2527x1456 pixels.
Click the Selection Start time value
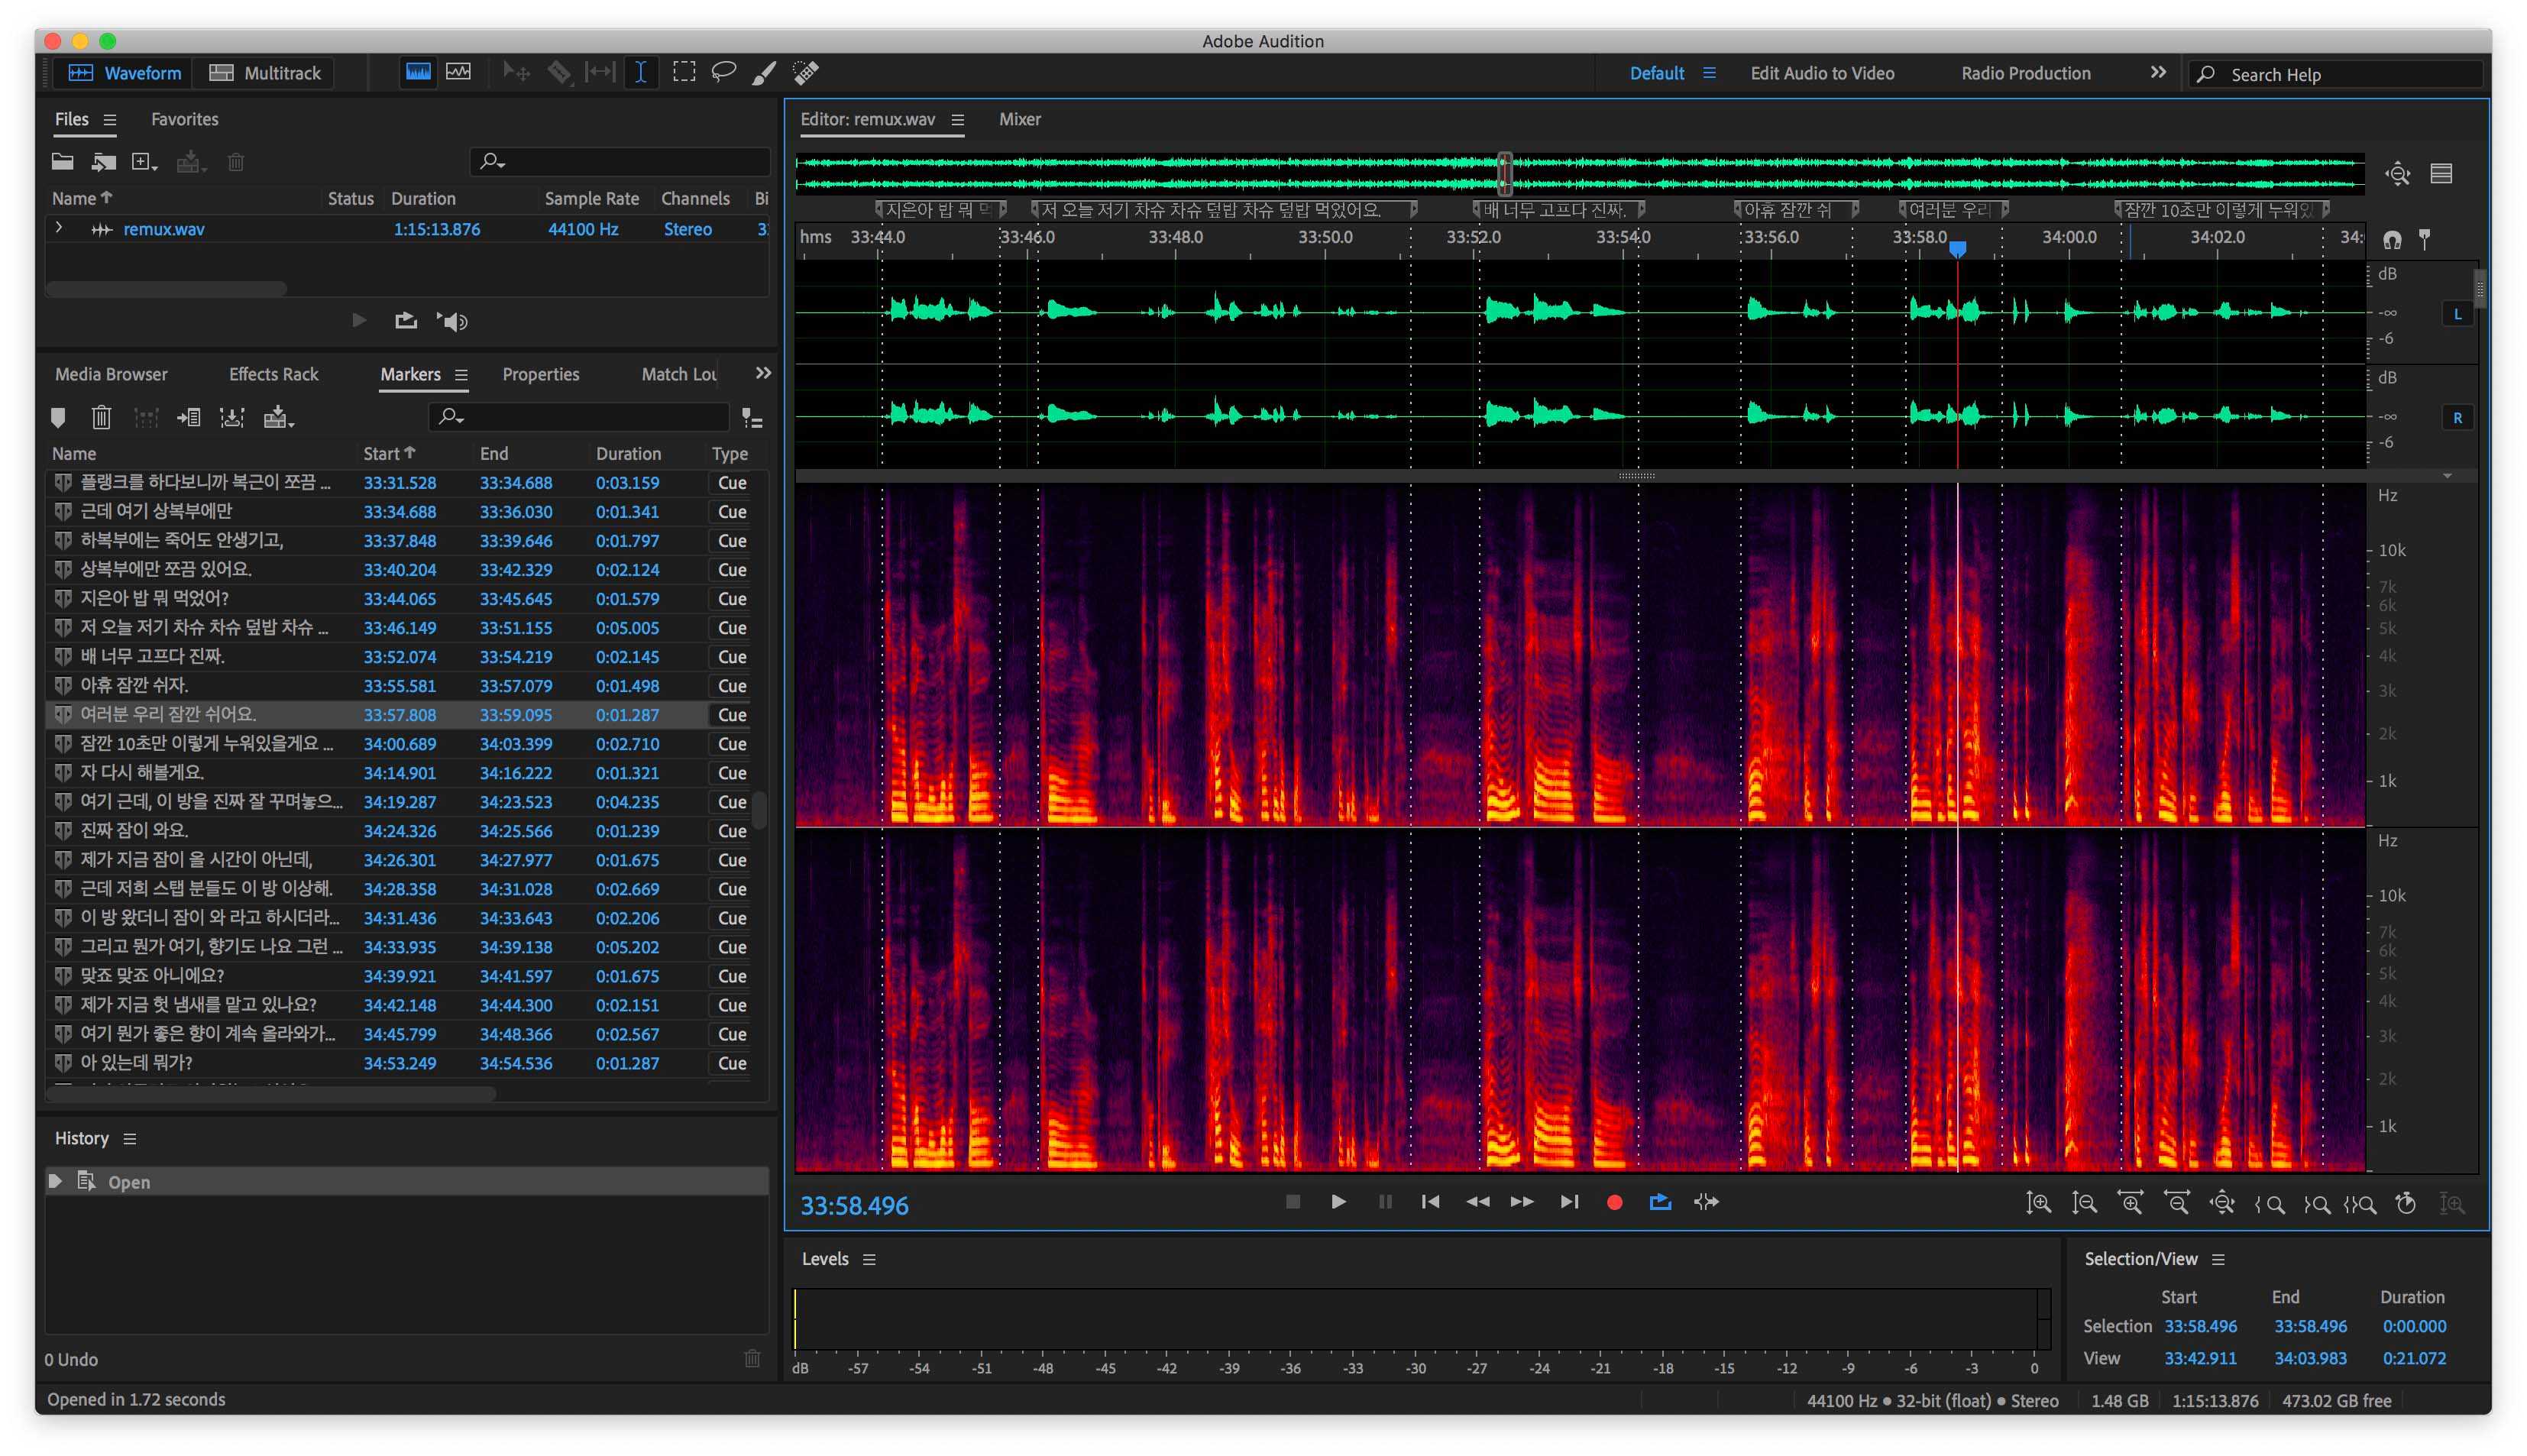click(2200, 1327)
